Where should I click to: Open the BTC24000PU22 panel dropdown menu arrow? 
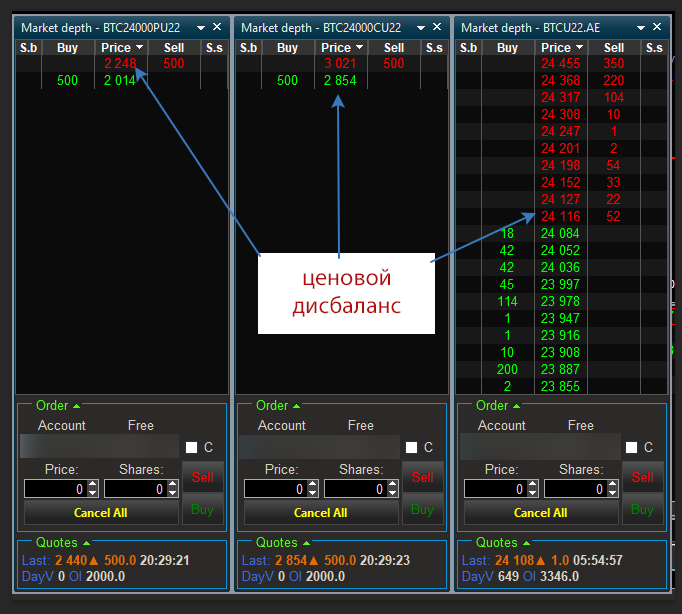click(201, 28)
